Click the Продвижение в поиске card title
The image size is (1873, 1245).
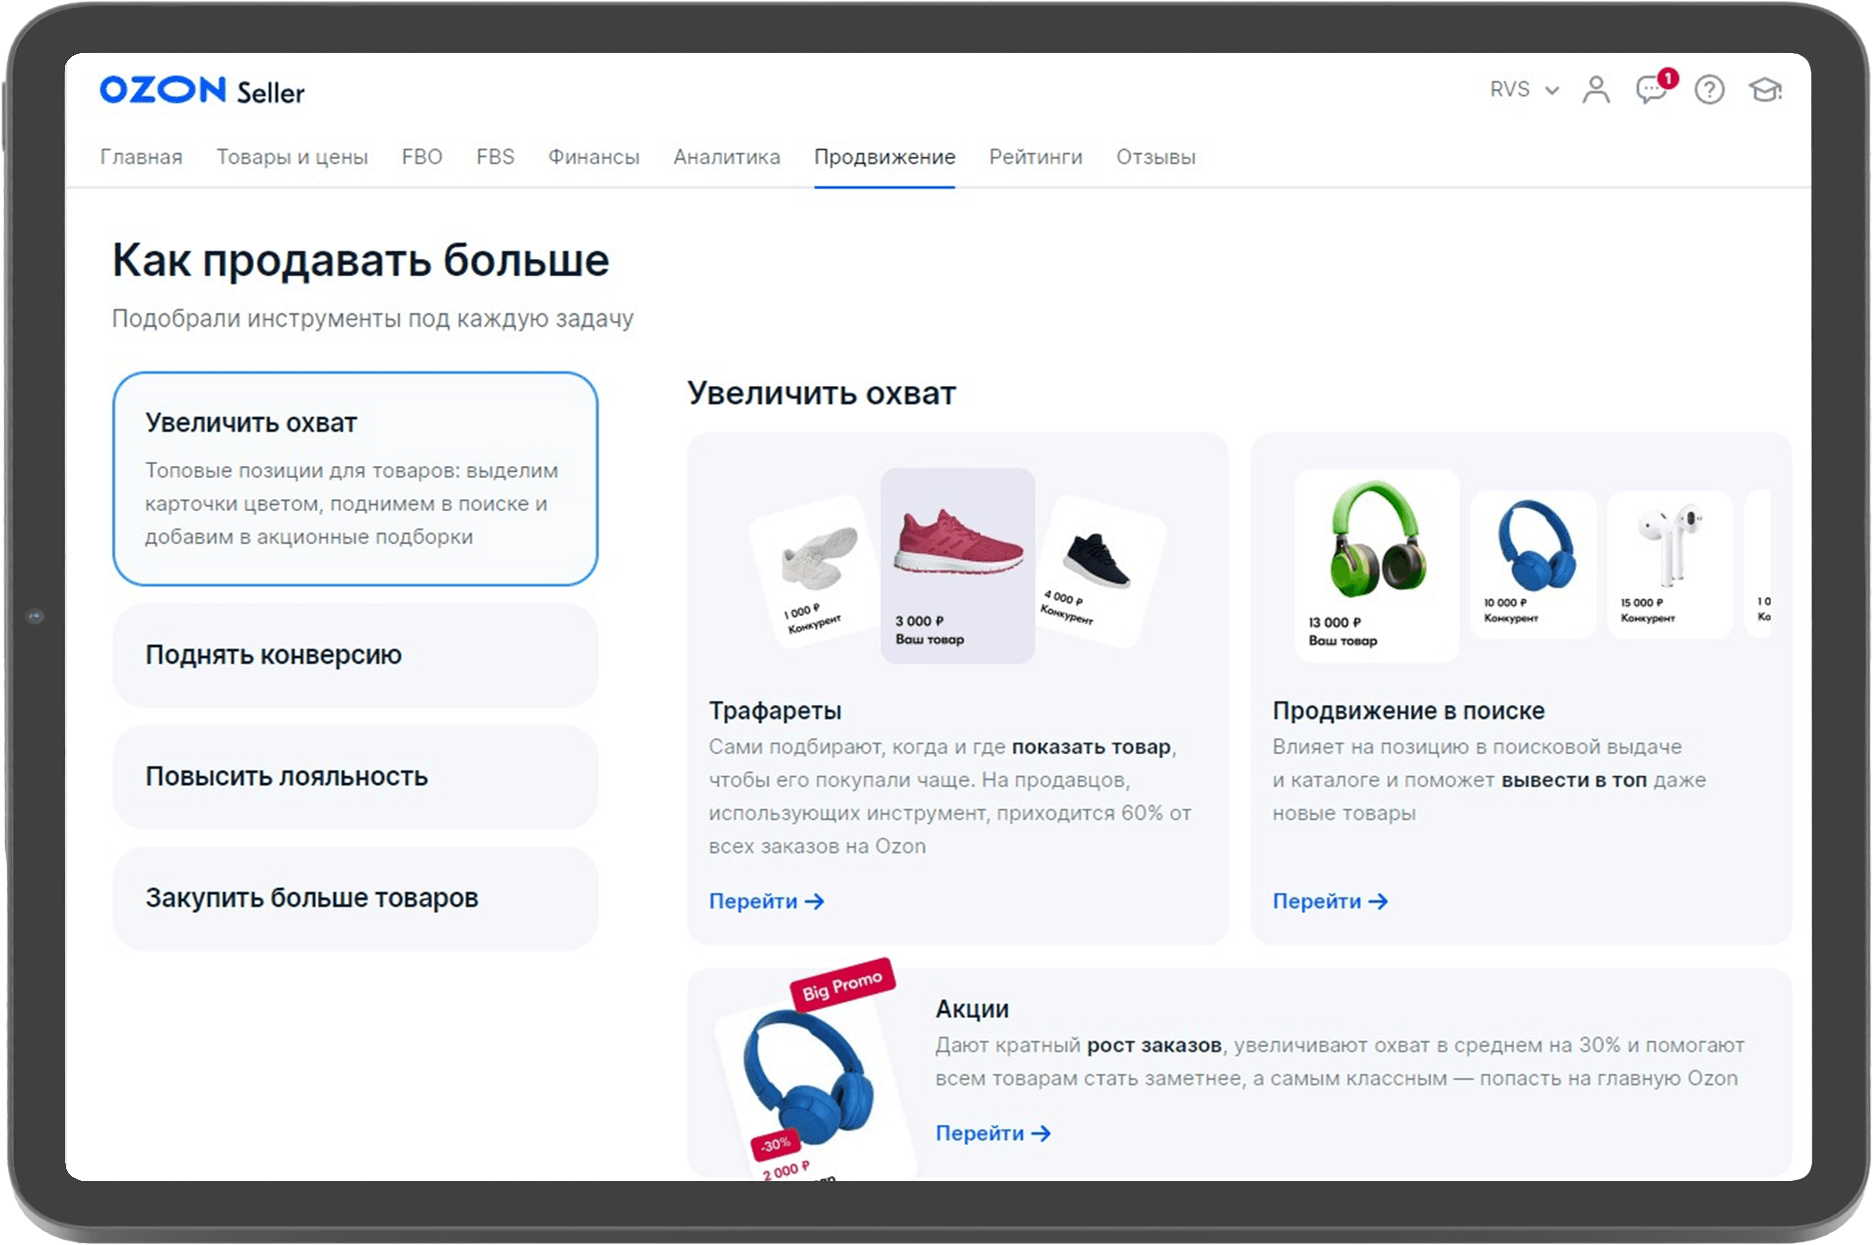point(1408,711)
